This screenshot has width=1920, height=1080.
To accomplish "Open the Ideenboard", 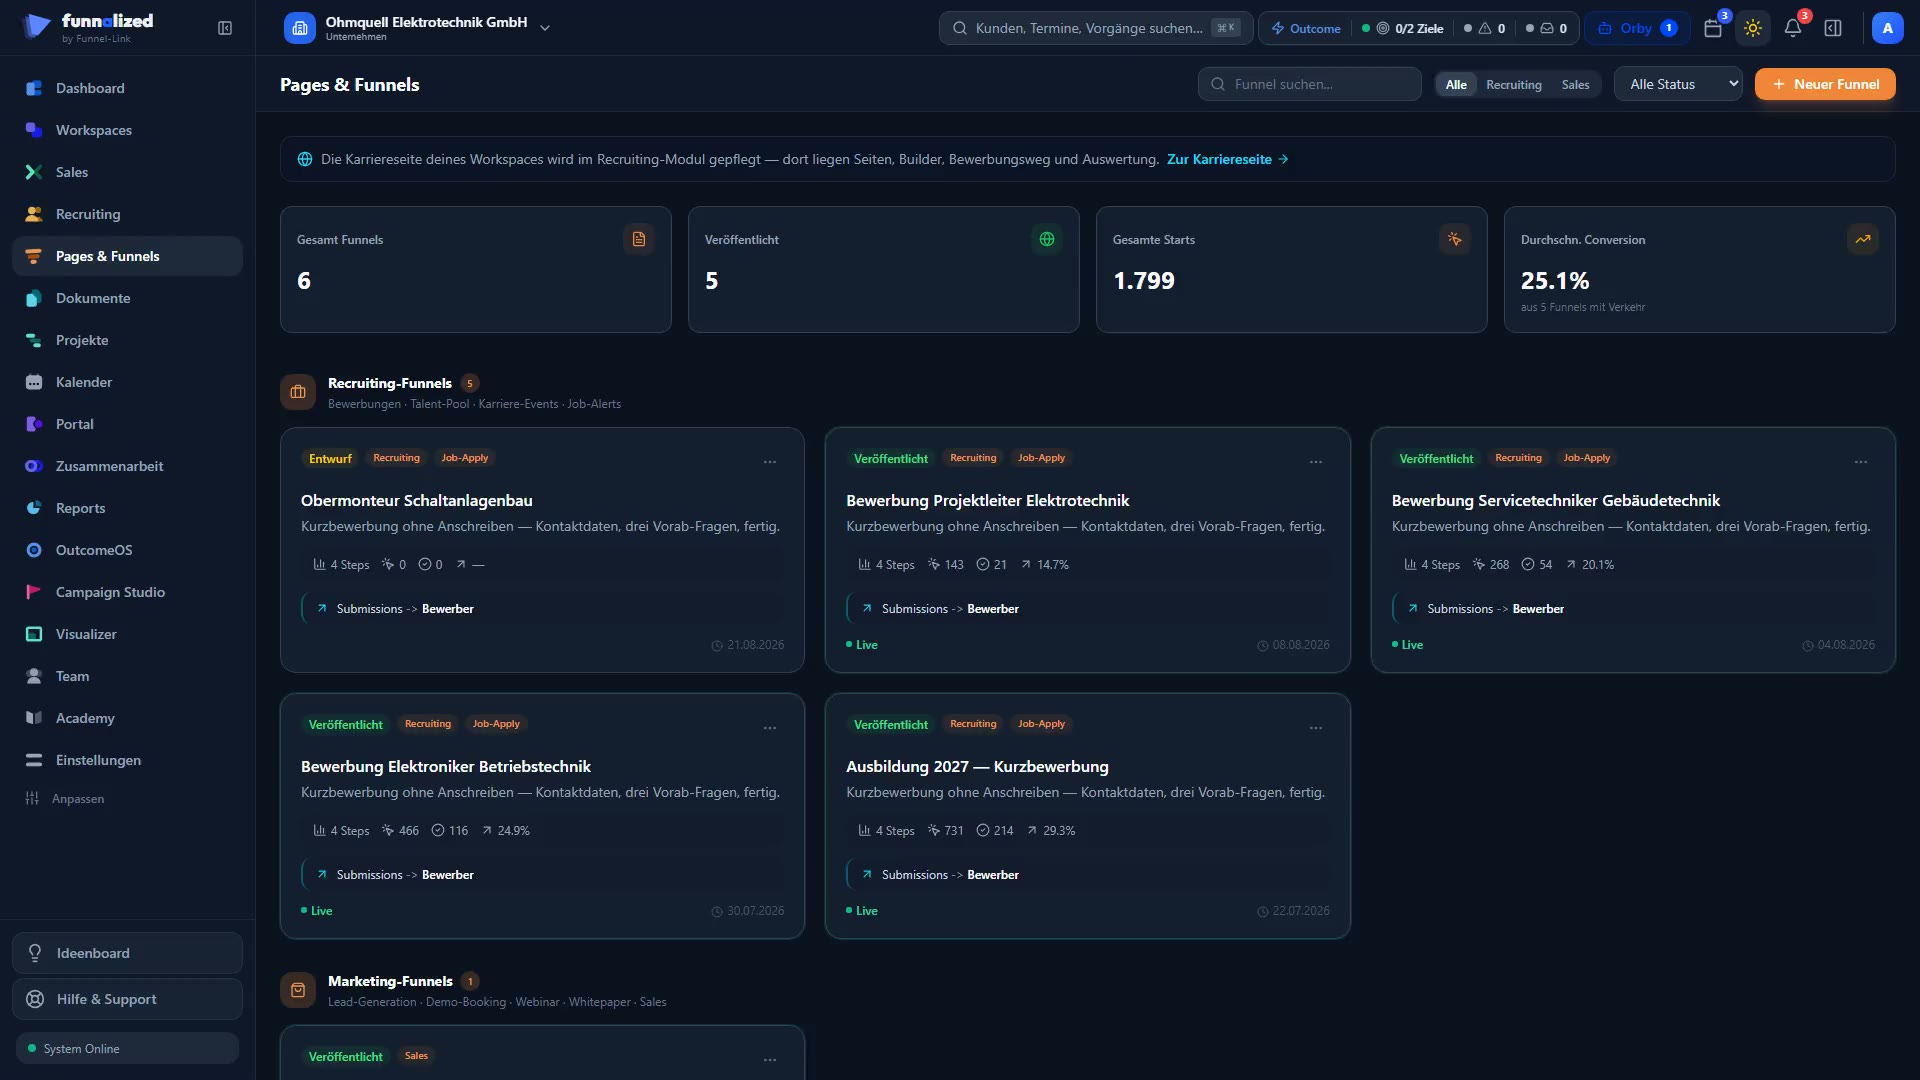I will click(x=127, y=953).
